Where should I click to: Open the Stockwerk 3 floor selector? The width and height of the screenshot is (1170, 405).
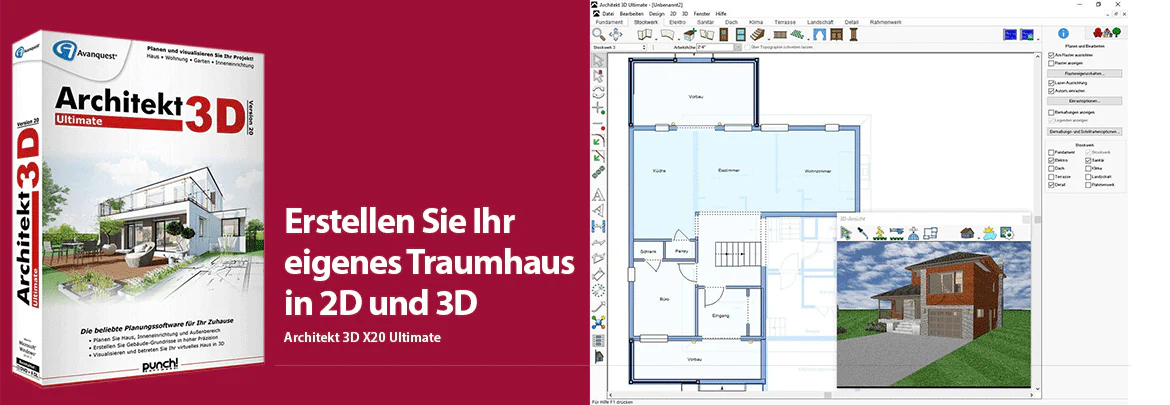tap(619, 47)
